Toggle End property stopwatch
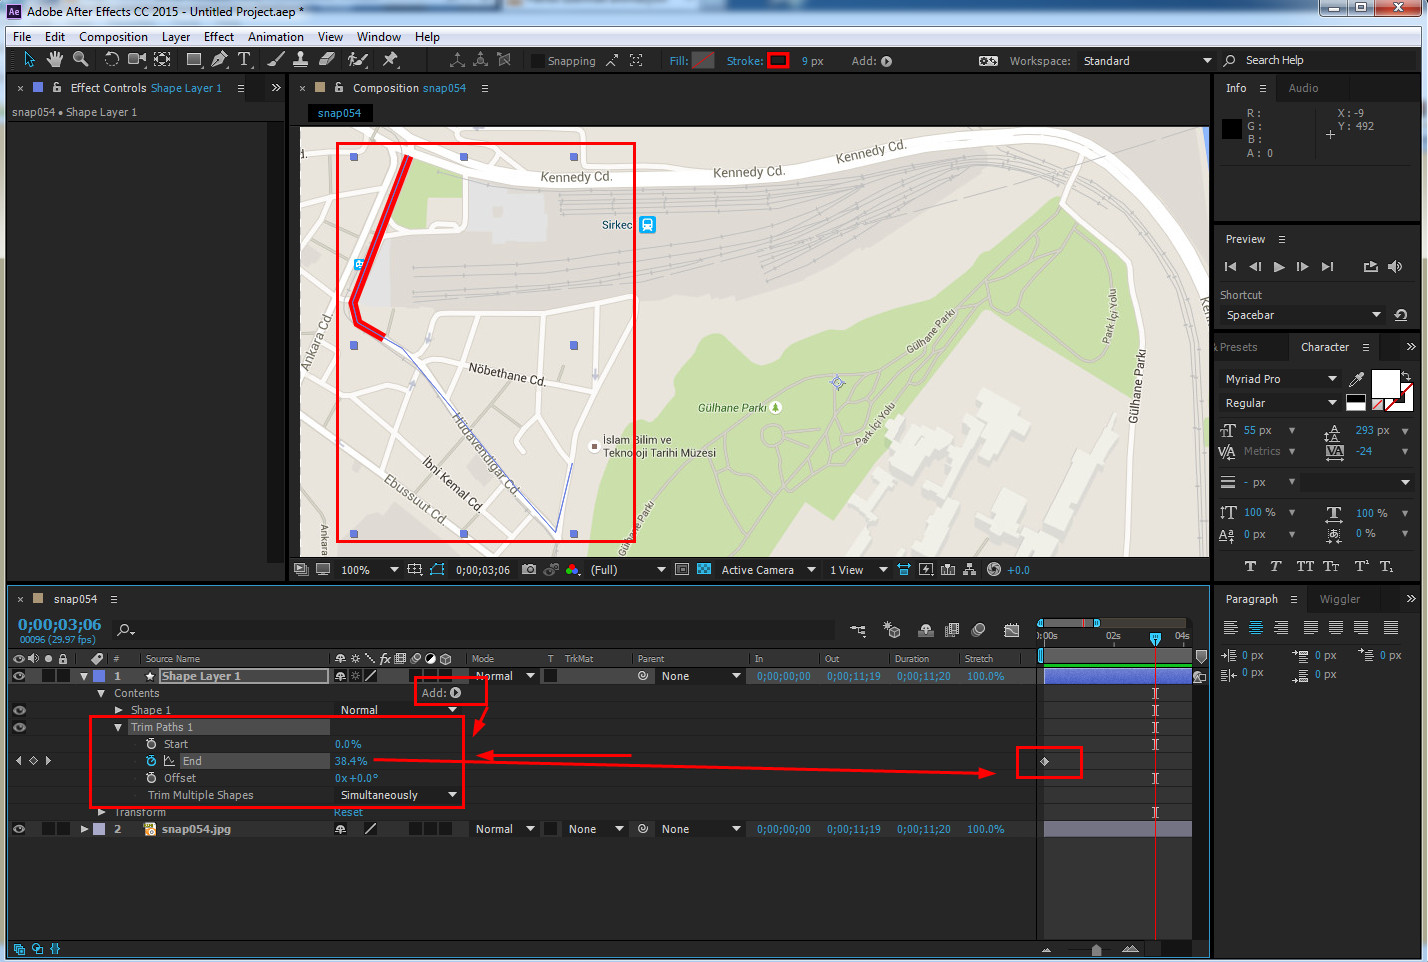 coord(151,761)
